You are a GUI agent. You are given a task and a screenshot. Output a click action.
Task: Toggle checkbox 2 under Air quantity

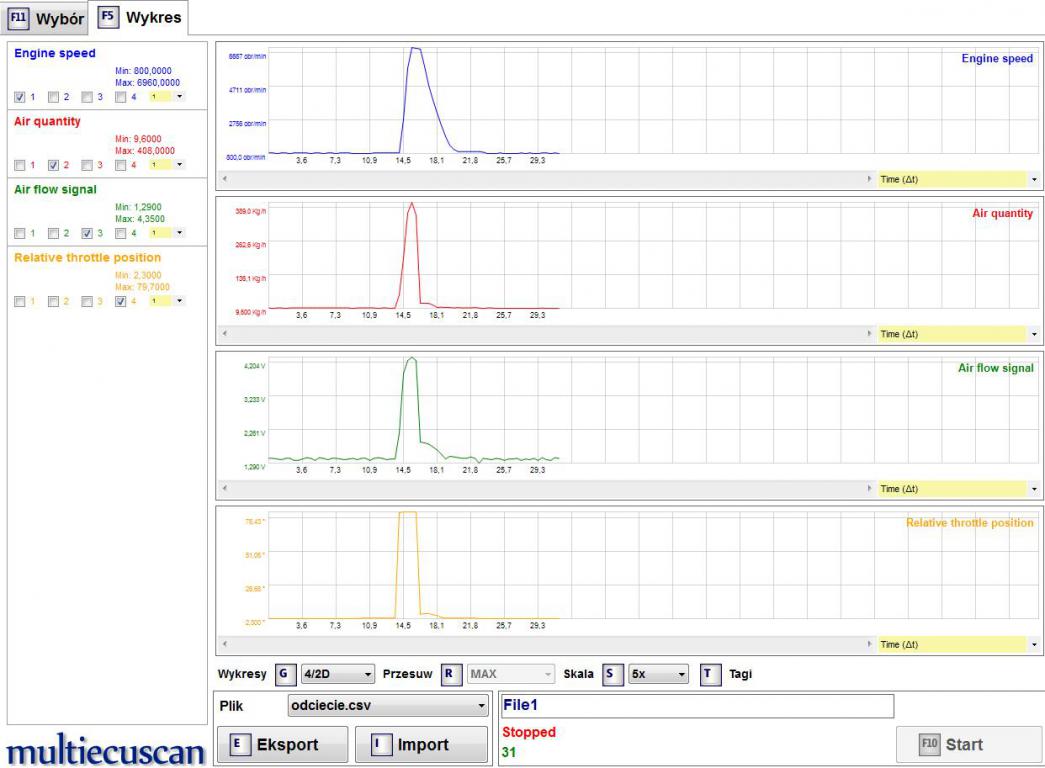[x=54, y=165]
